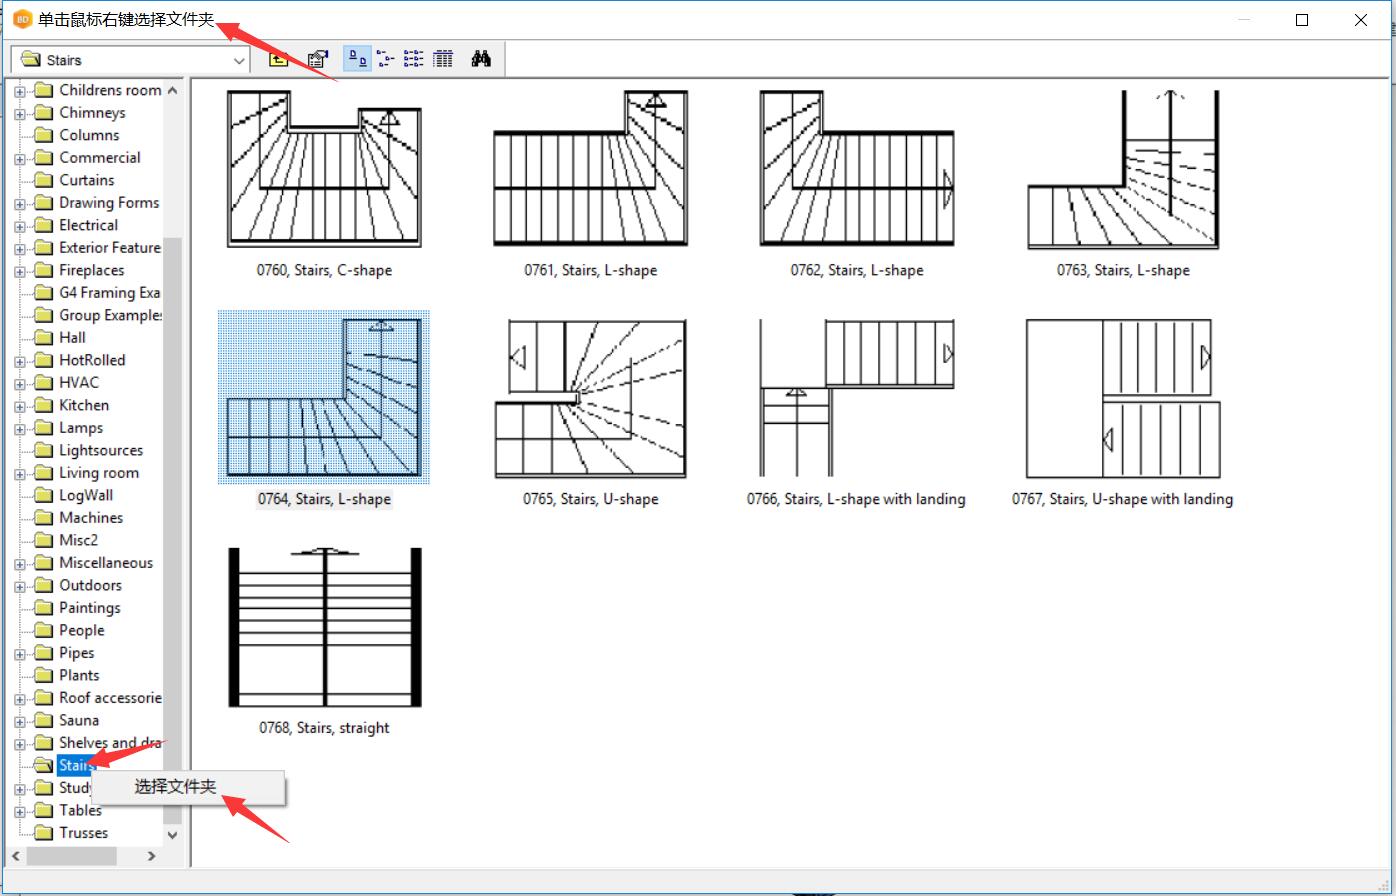Click the folder tree scroll-up arrow
This screenshot has width=1396, height=896.
[x=172, y=90]
